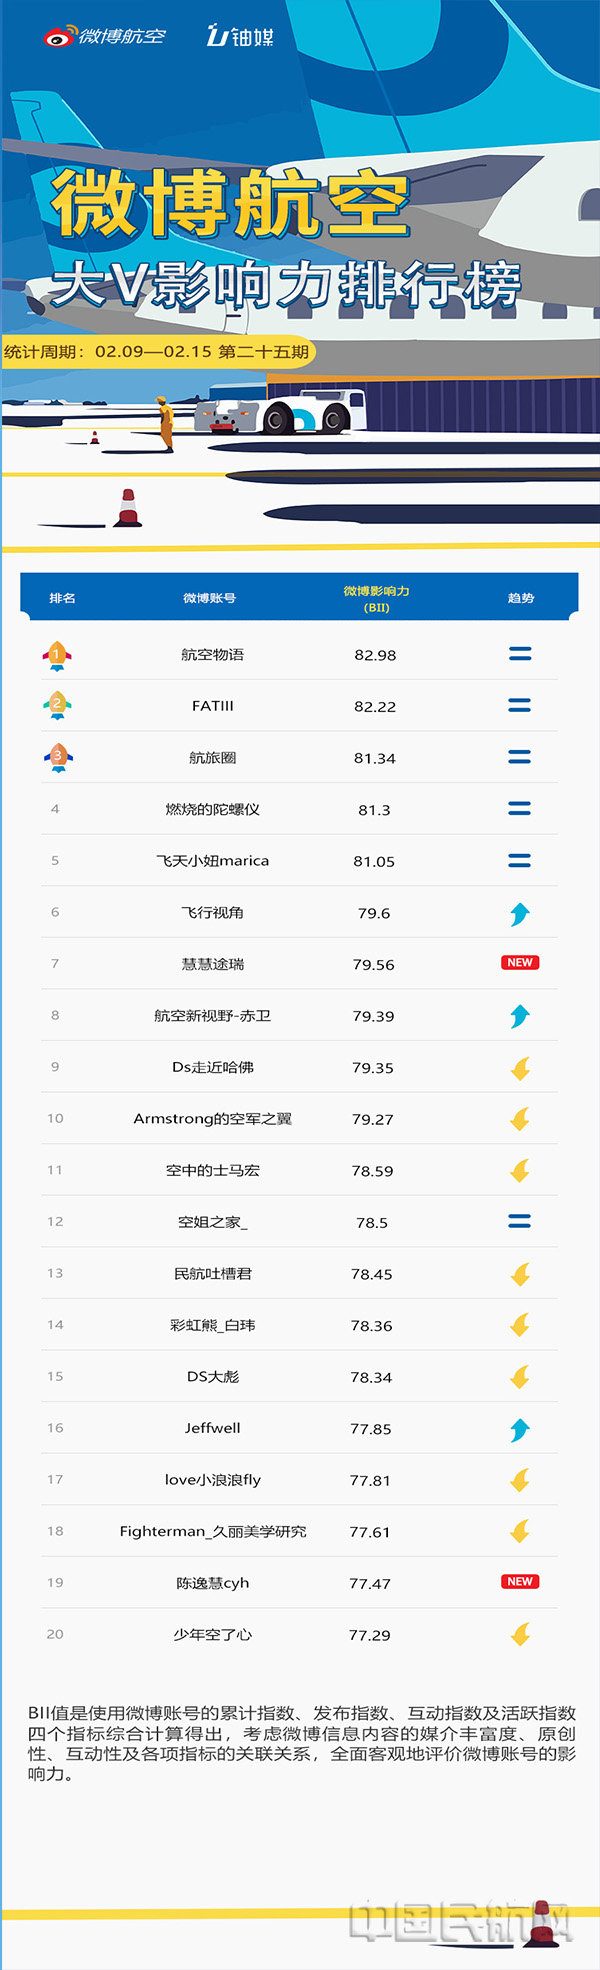Screen dimensions: 600x1970
Task: Click the gold rank 1 medal icon
Action: (x=57, y=655)
